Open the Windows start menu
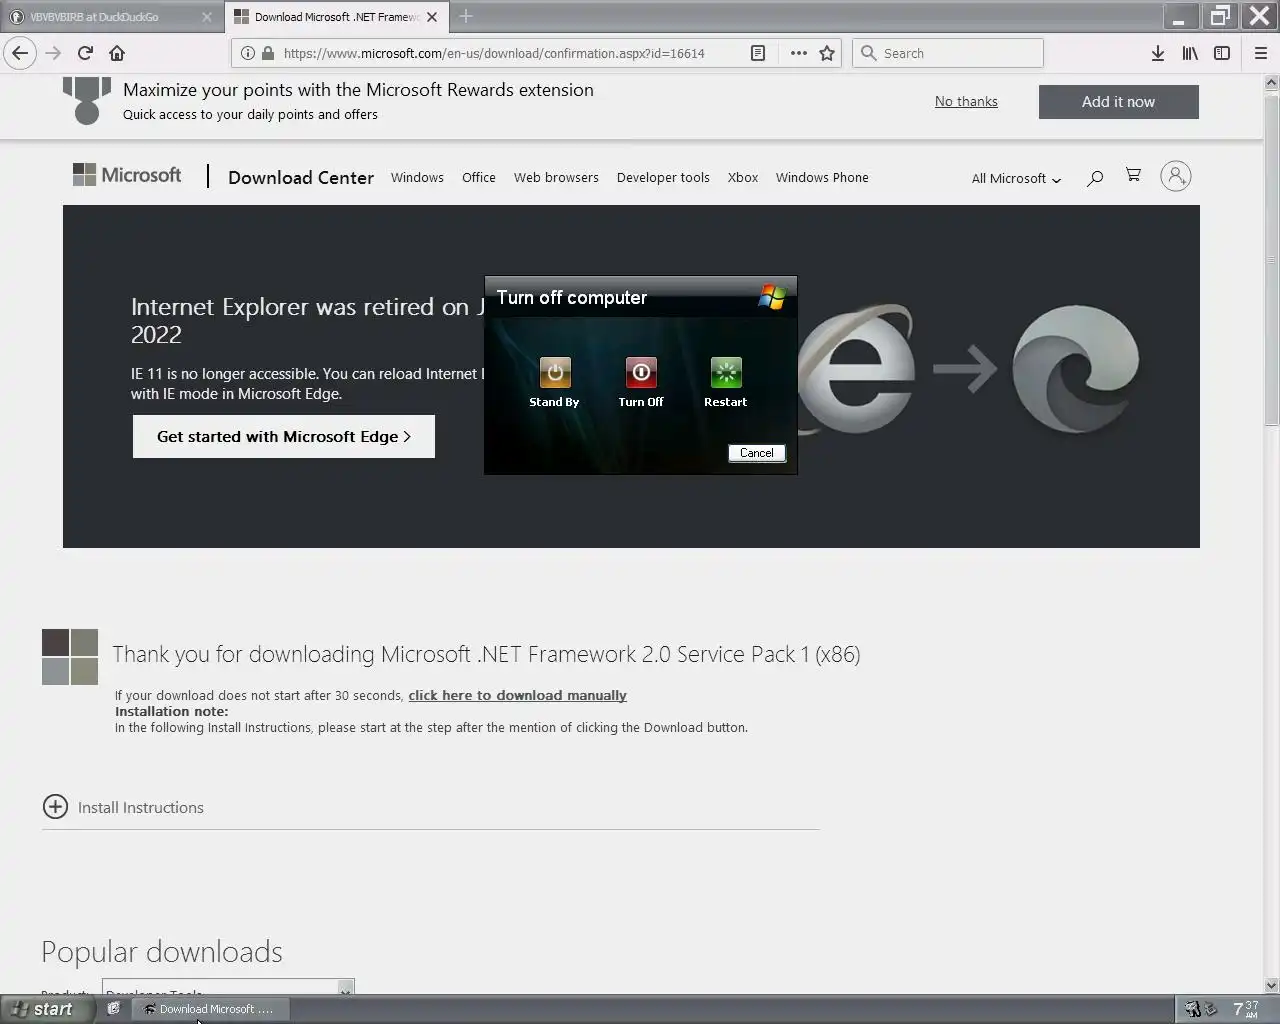1280x1024 pixels. (x=48, y=1009)
